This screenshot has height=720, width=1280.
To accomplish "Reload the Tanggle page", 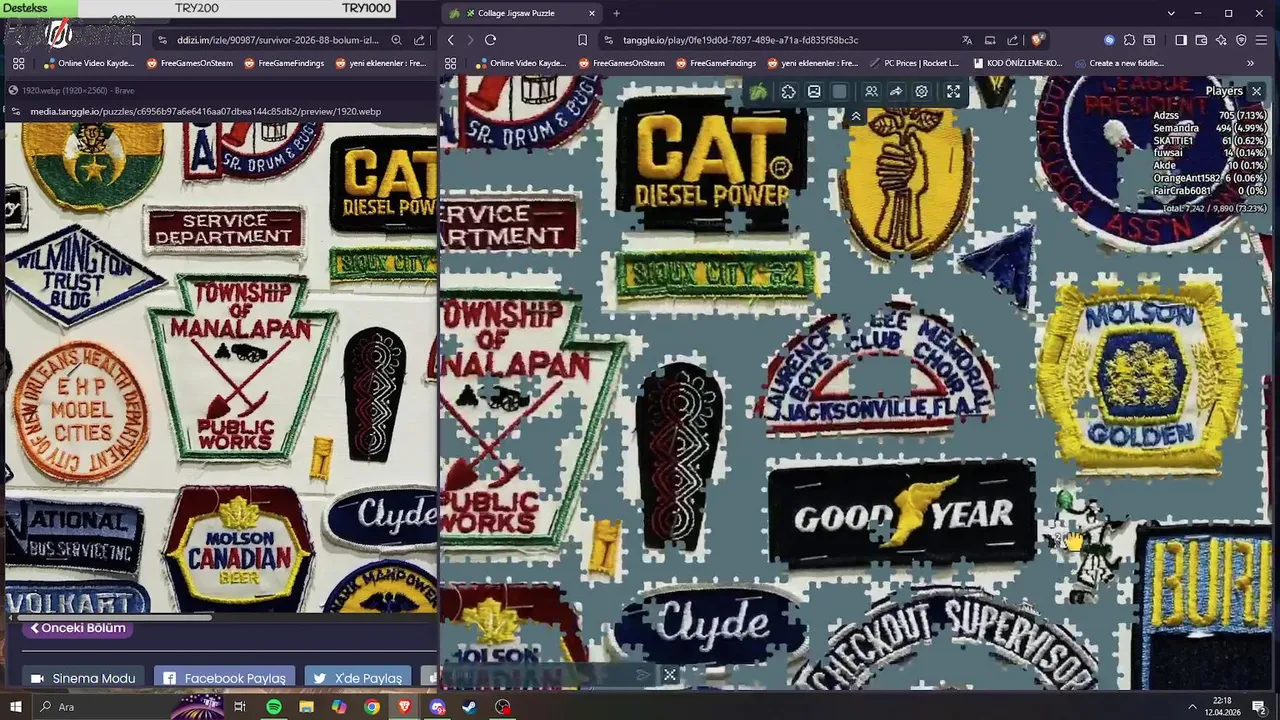I will point(490,40).
